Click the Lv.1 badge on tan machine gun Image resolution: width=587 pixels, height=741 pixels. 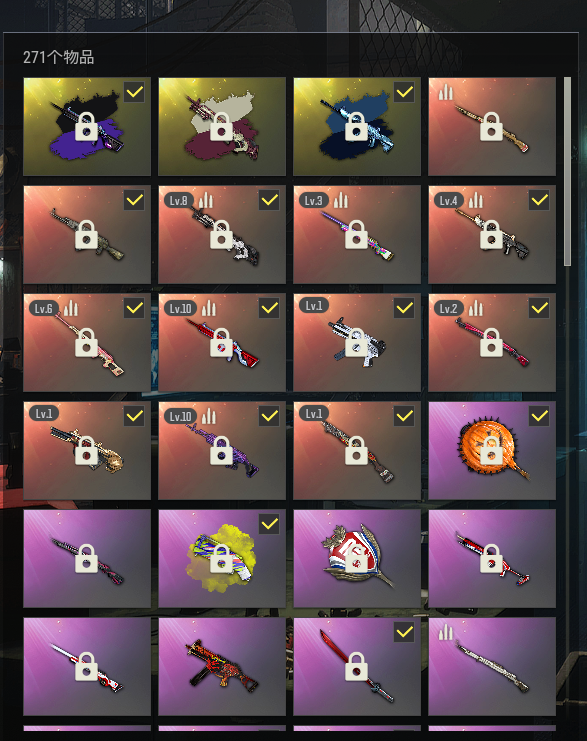pos(43,414)
